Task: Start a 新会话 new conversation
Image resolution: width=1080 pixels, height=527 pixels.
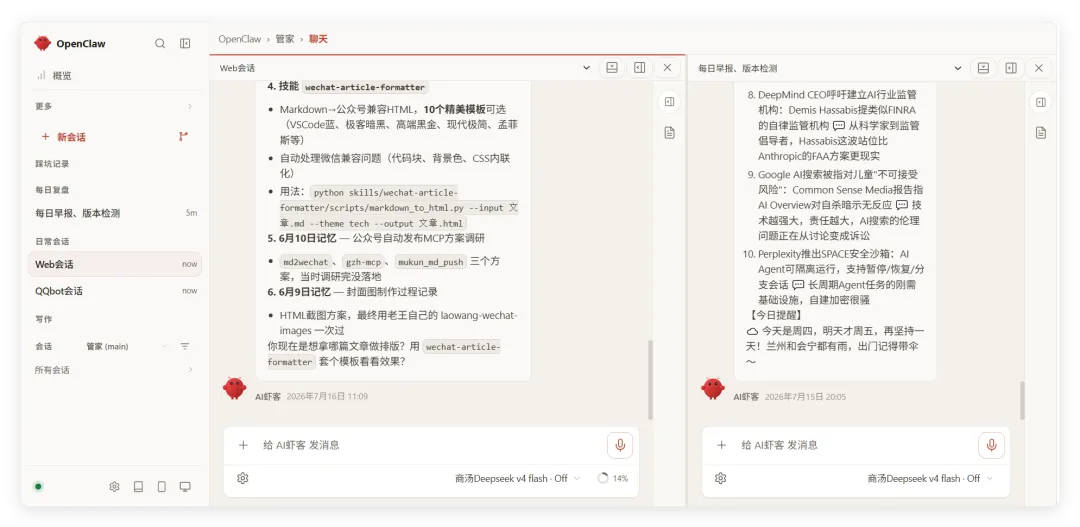Action: click(x=63, y=137)
